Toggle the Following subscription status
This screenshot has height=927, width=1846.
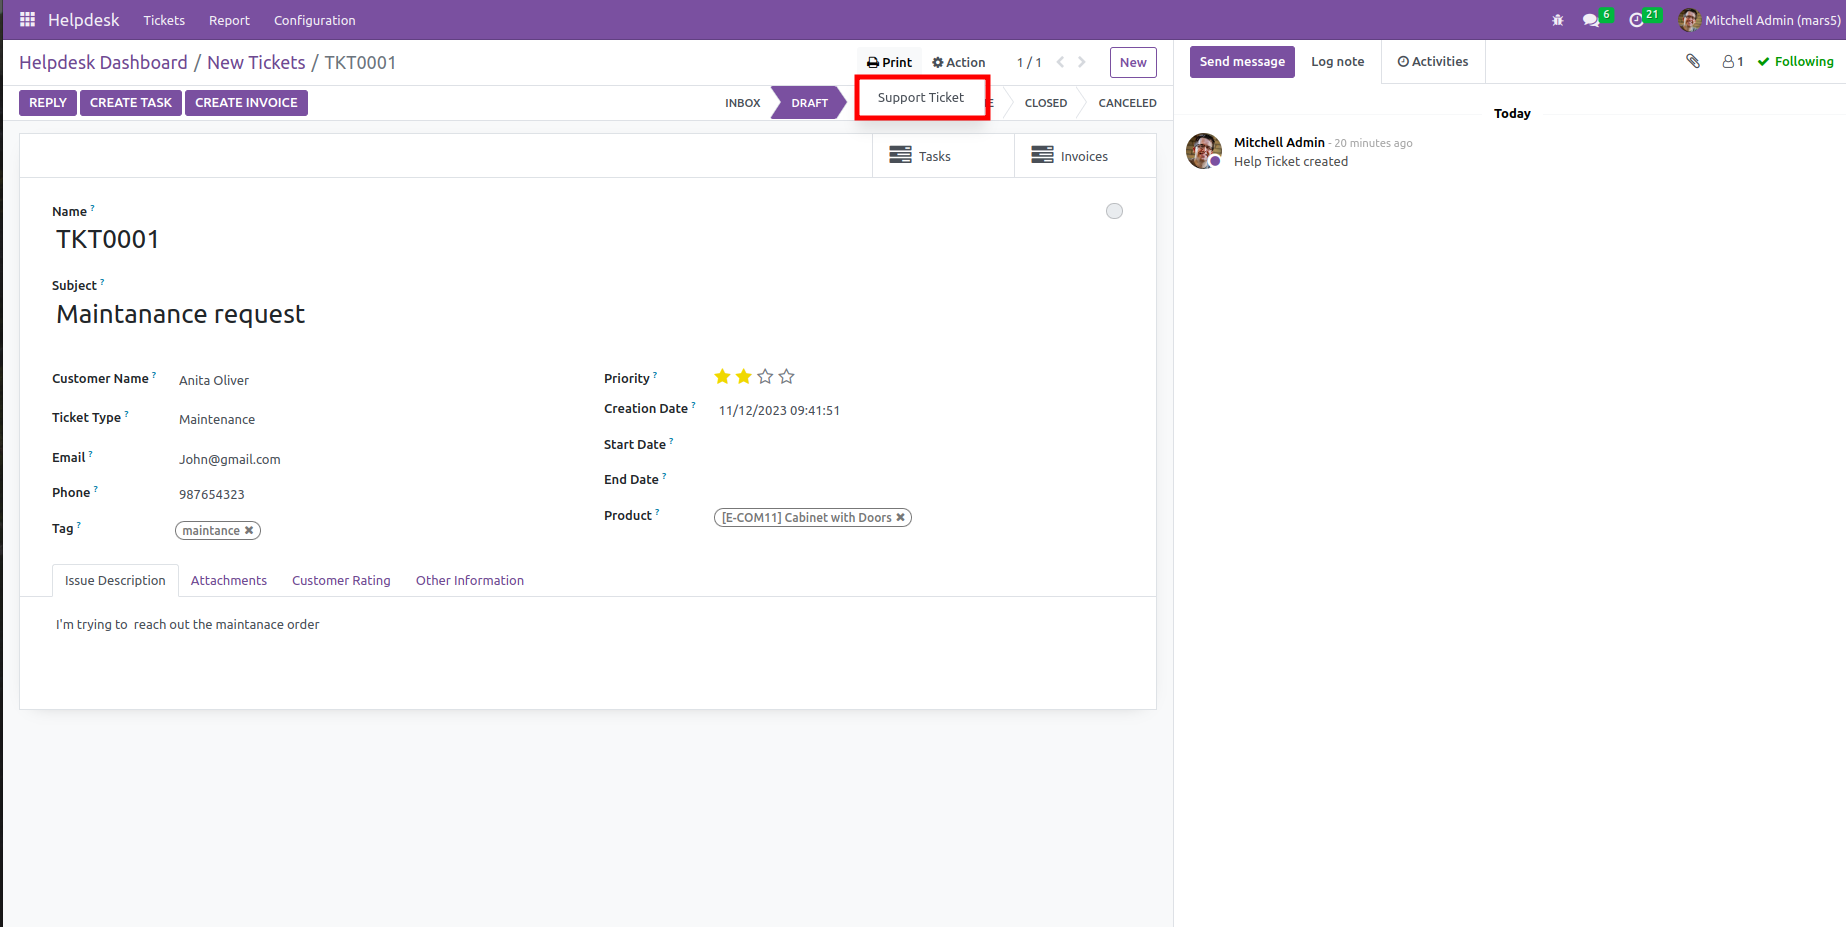pos(1796,61)
